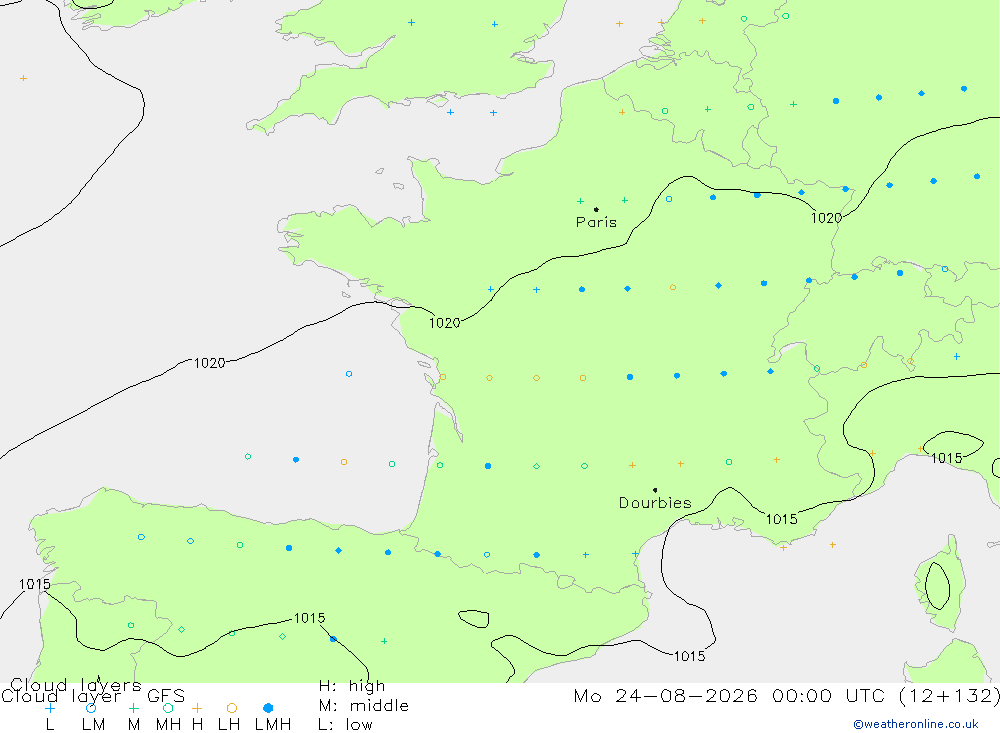Click the black Paris city marker dot
Screen dimensions: 1000x733
click(596, 209)
